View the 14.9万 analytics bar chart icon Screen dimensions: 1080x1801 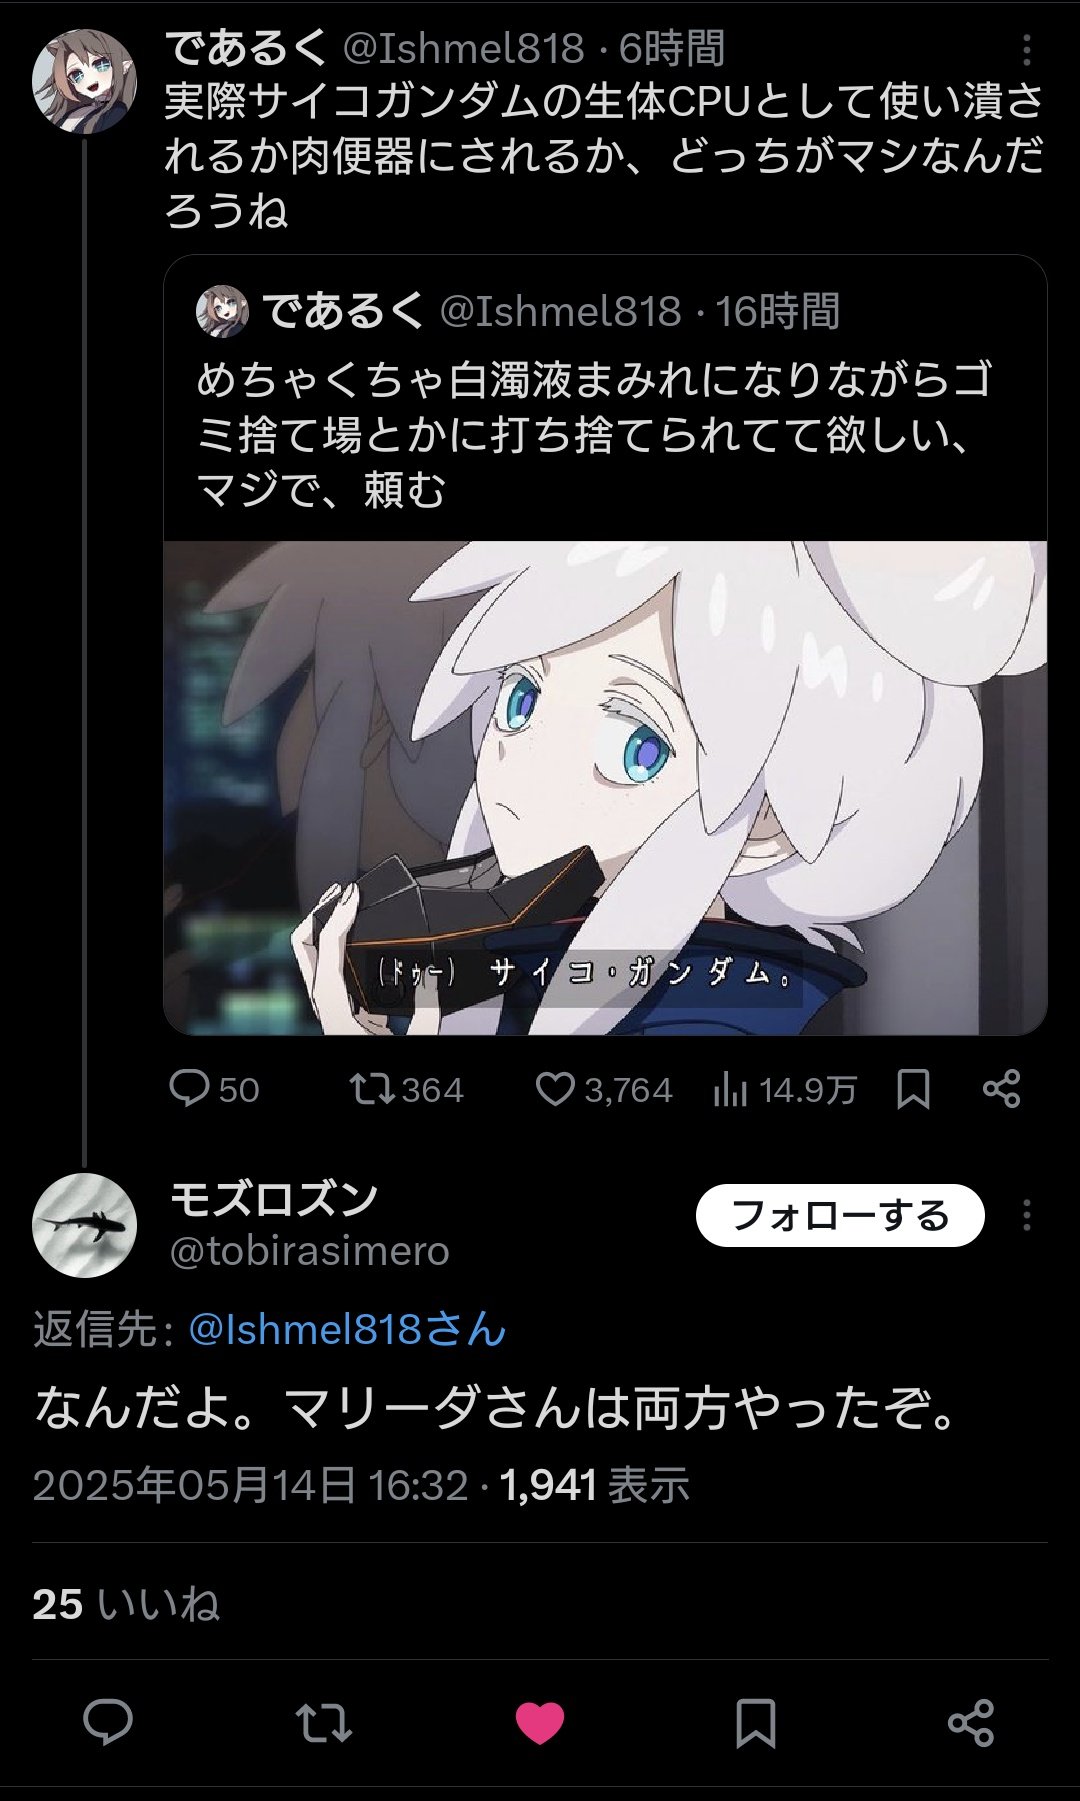tap(730, 1089)
